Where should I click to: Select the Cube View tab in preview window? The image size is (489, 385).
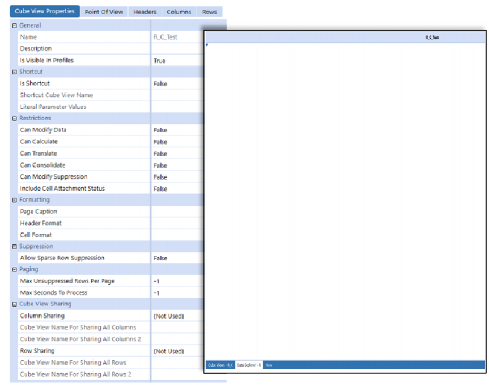click(x=220, y=365)
